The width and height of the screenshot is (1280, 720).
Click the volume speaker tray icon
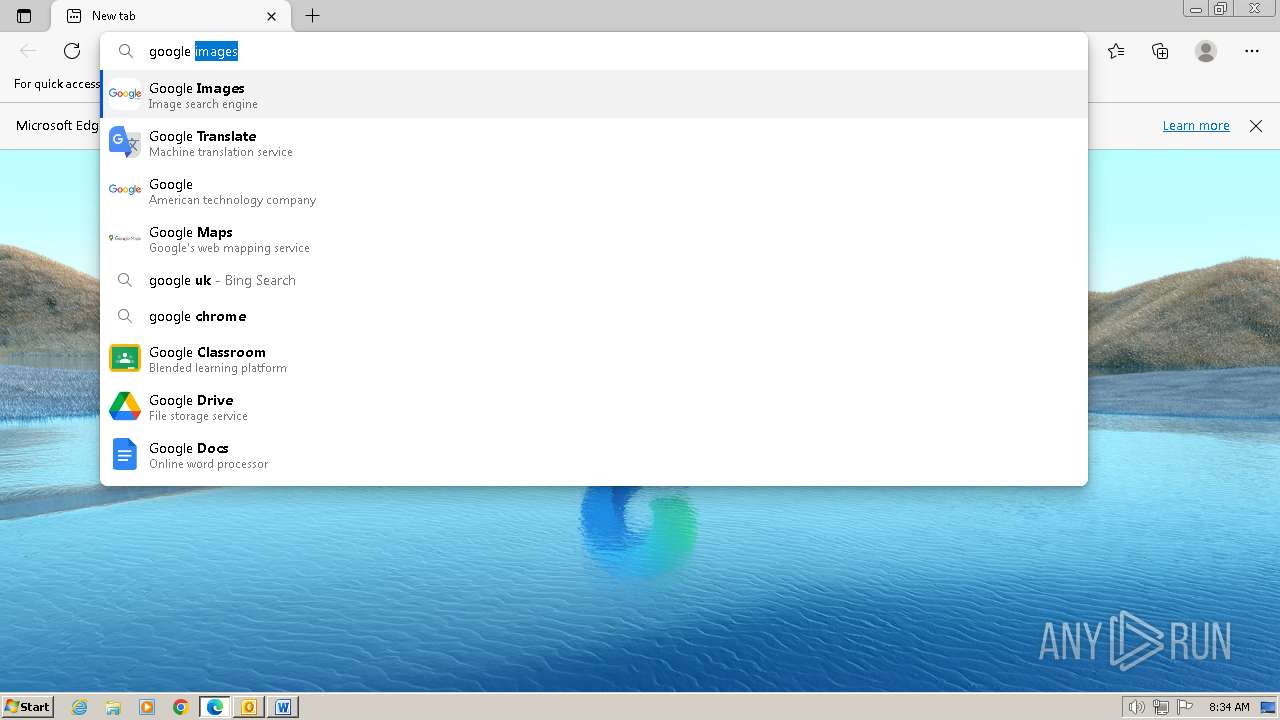(x=1137, y=707)
